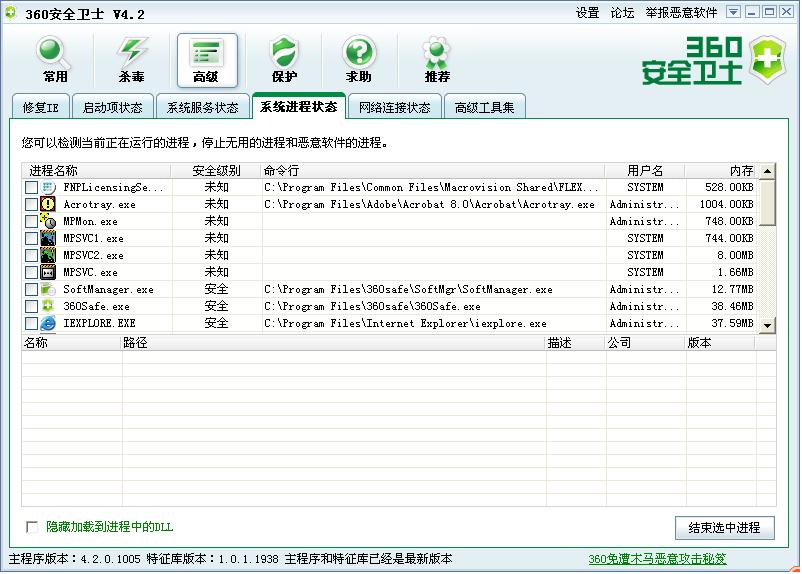The width and height of the screenshot is (802, 574).
Task: Open the title bar dropdown menu arrow
Action: click(x=733, y=12)
